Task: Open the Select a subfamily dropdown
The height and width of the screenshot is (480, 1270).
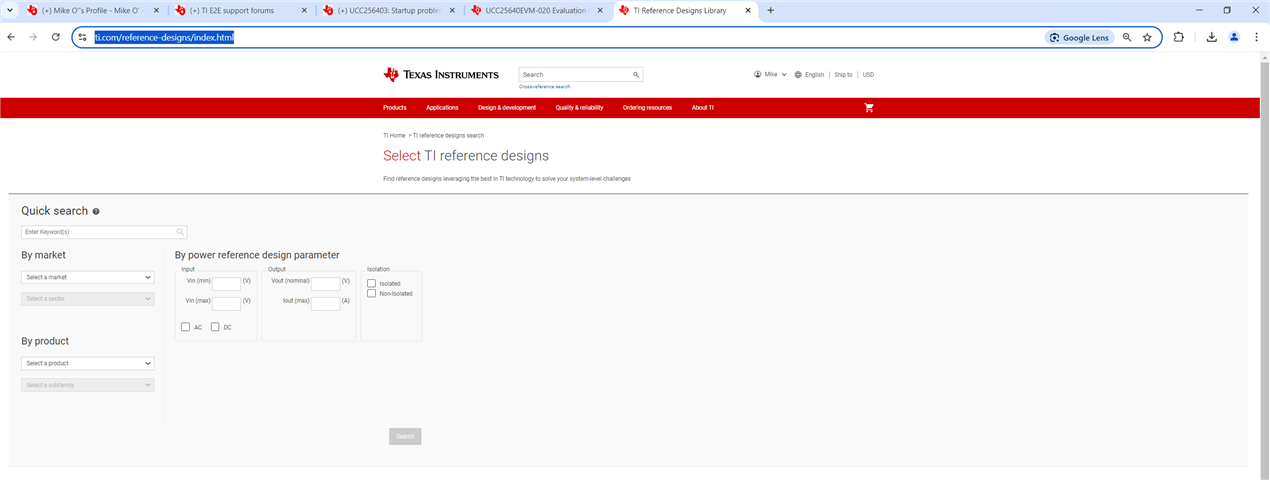Action: tap(88, 385)
